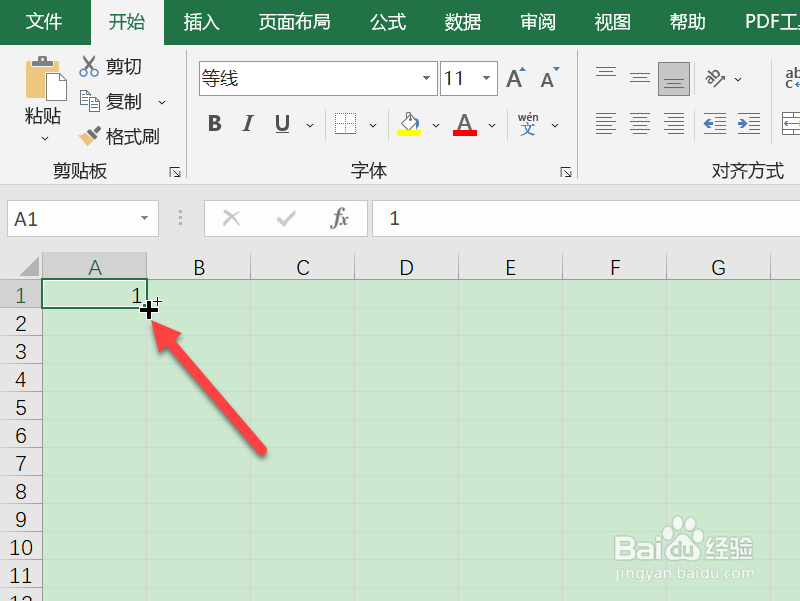800x601 pixels.
Task: Center text horizontally
Action: click(639, 123)
